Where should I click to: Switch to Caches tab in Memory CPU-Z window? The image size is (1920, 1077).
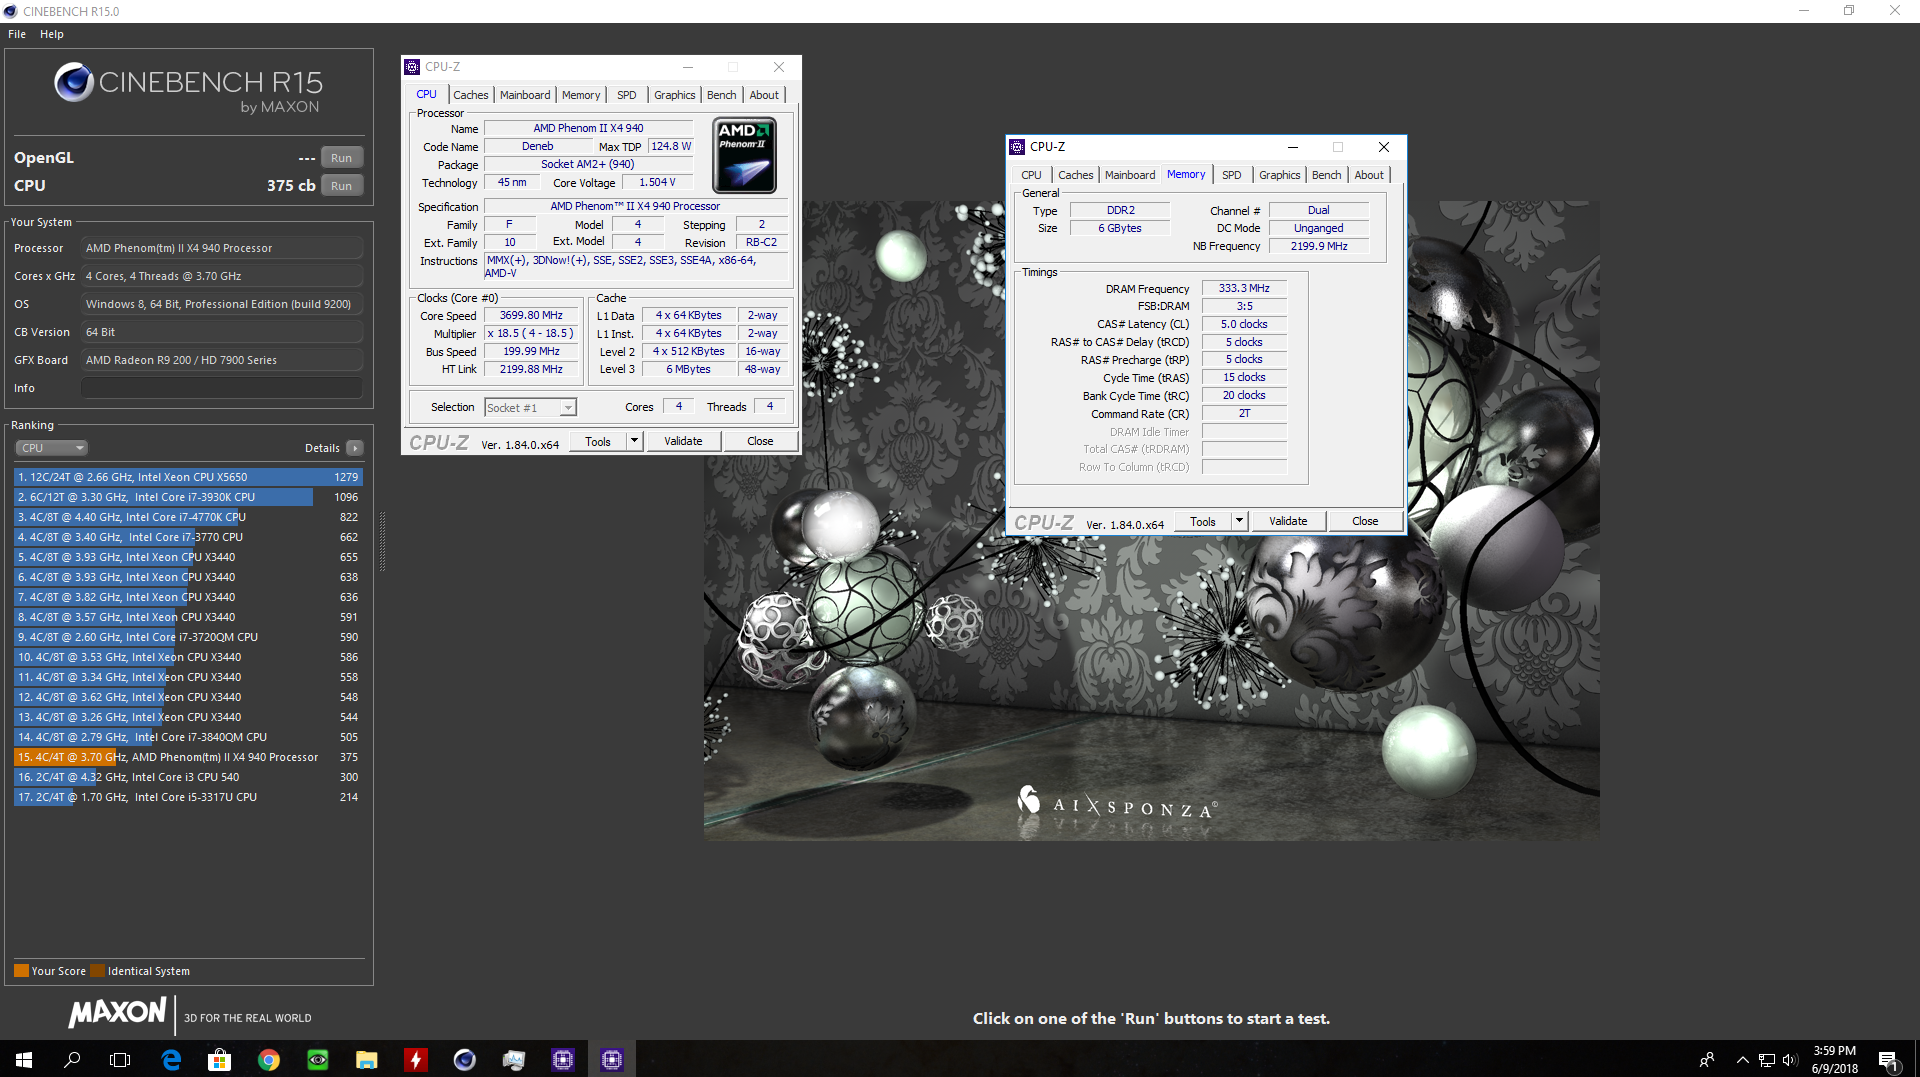(1076, 175)
